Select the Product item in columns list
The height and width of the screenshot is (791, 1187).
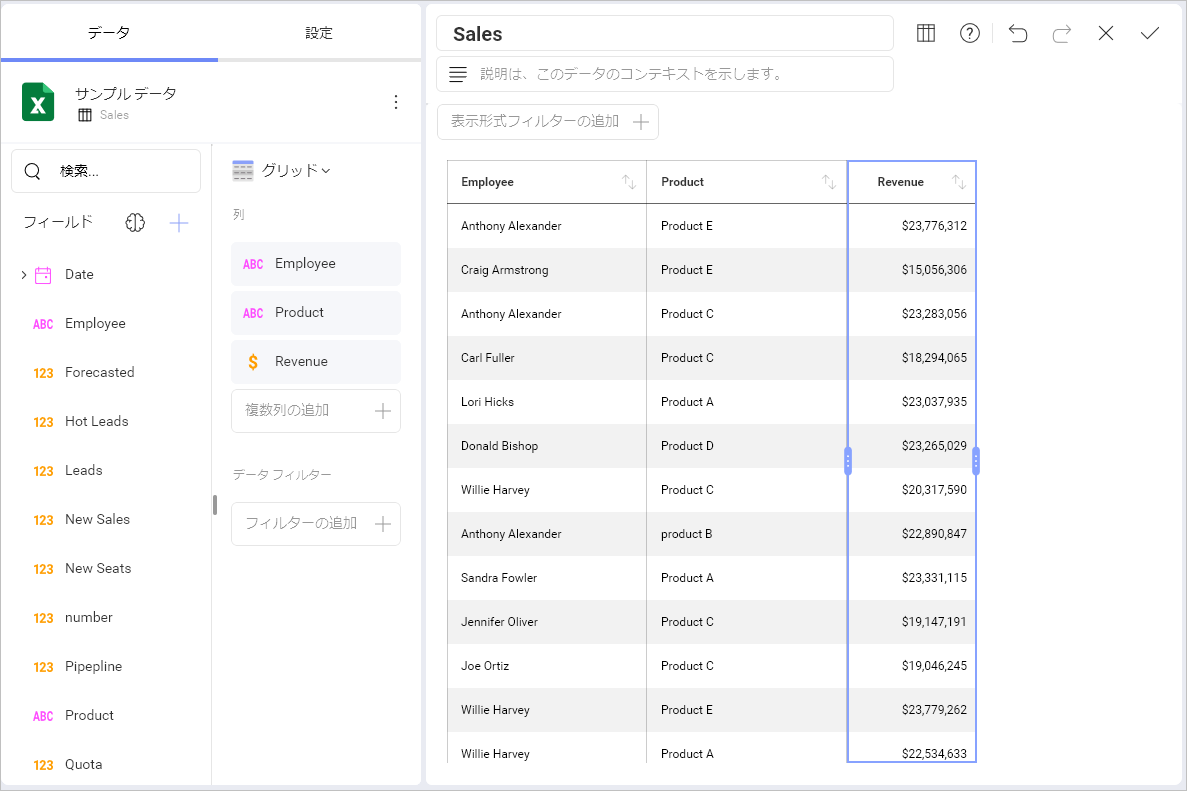316,313
